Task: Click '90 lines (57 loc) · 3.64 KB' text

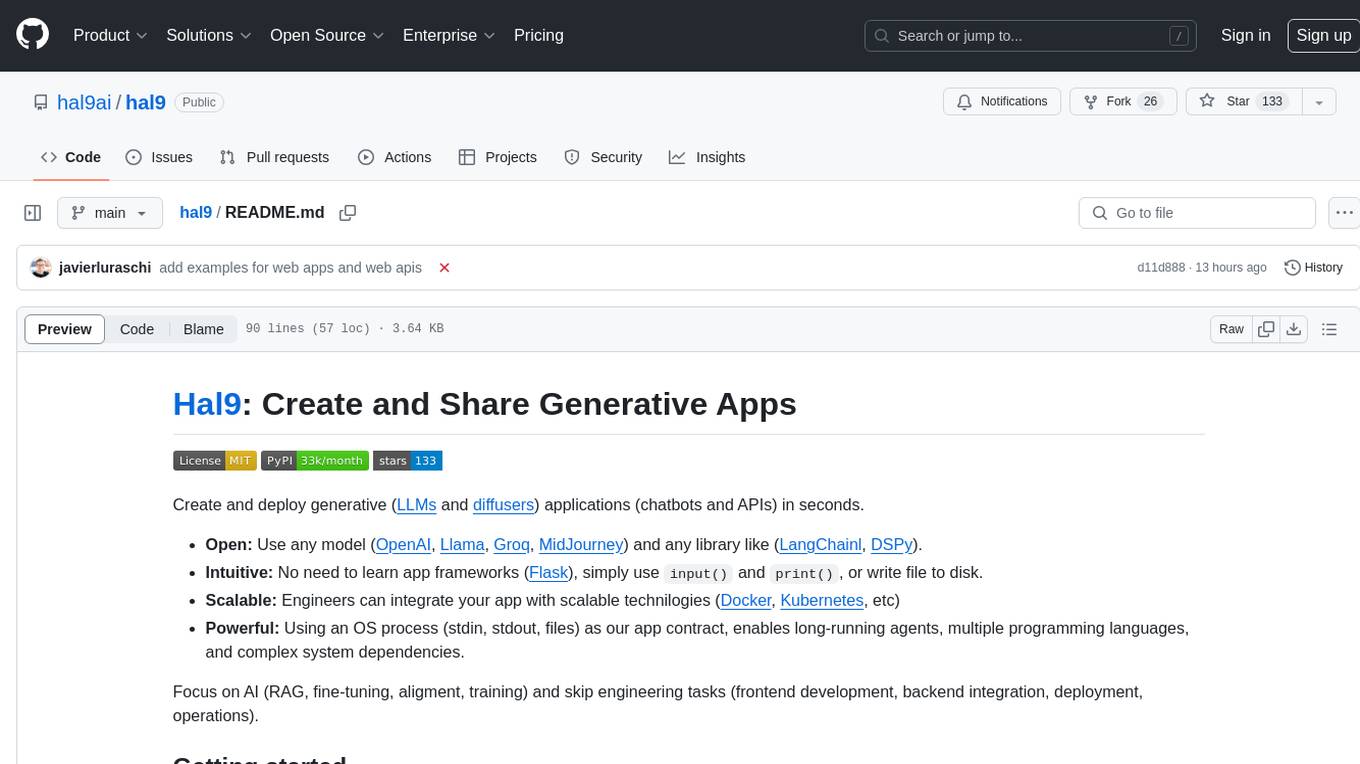Action: 344,329
